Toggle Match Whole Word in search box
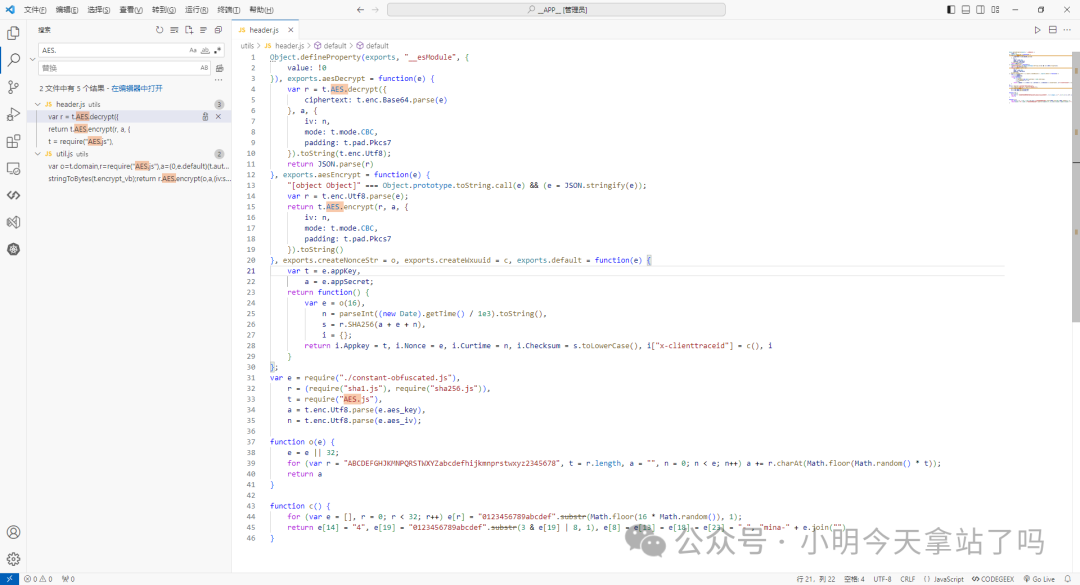This screenshot has height=585, width=1080. click(x=205, y=50)
